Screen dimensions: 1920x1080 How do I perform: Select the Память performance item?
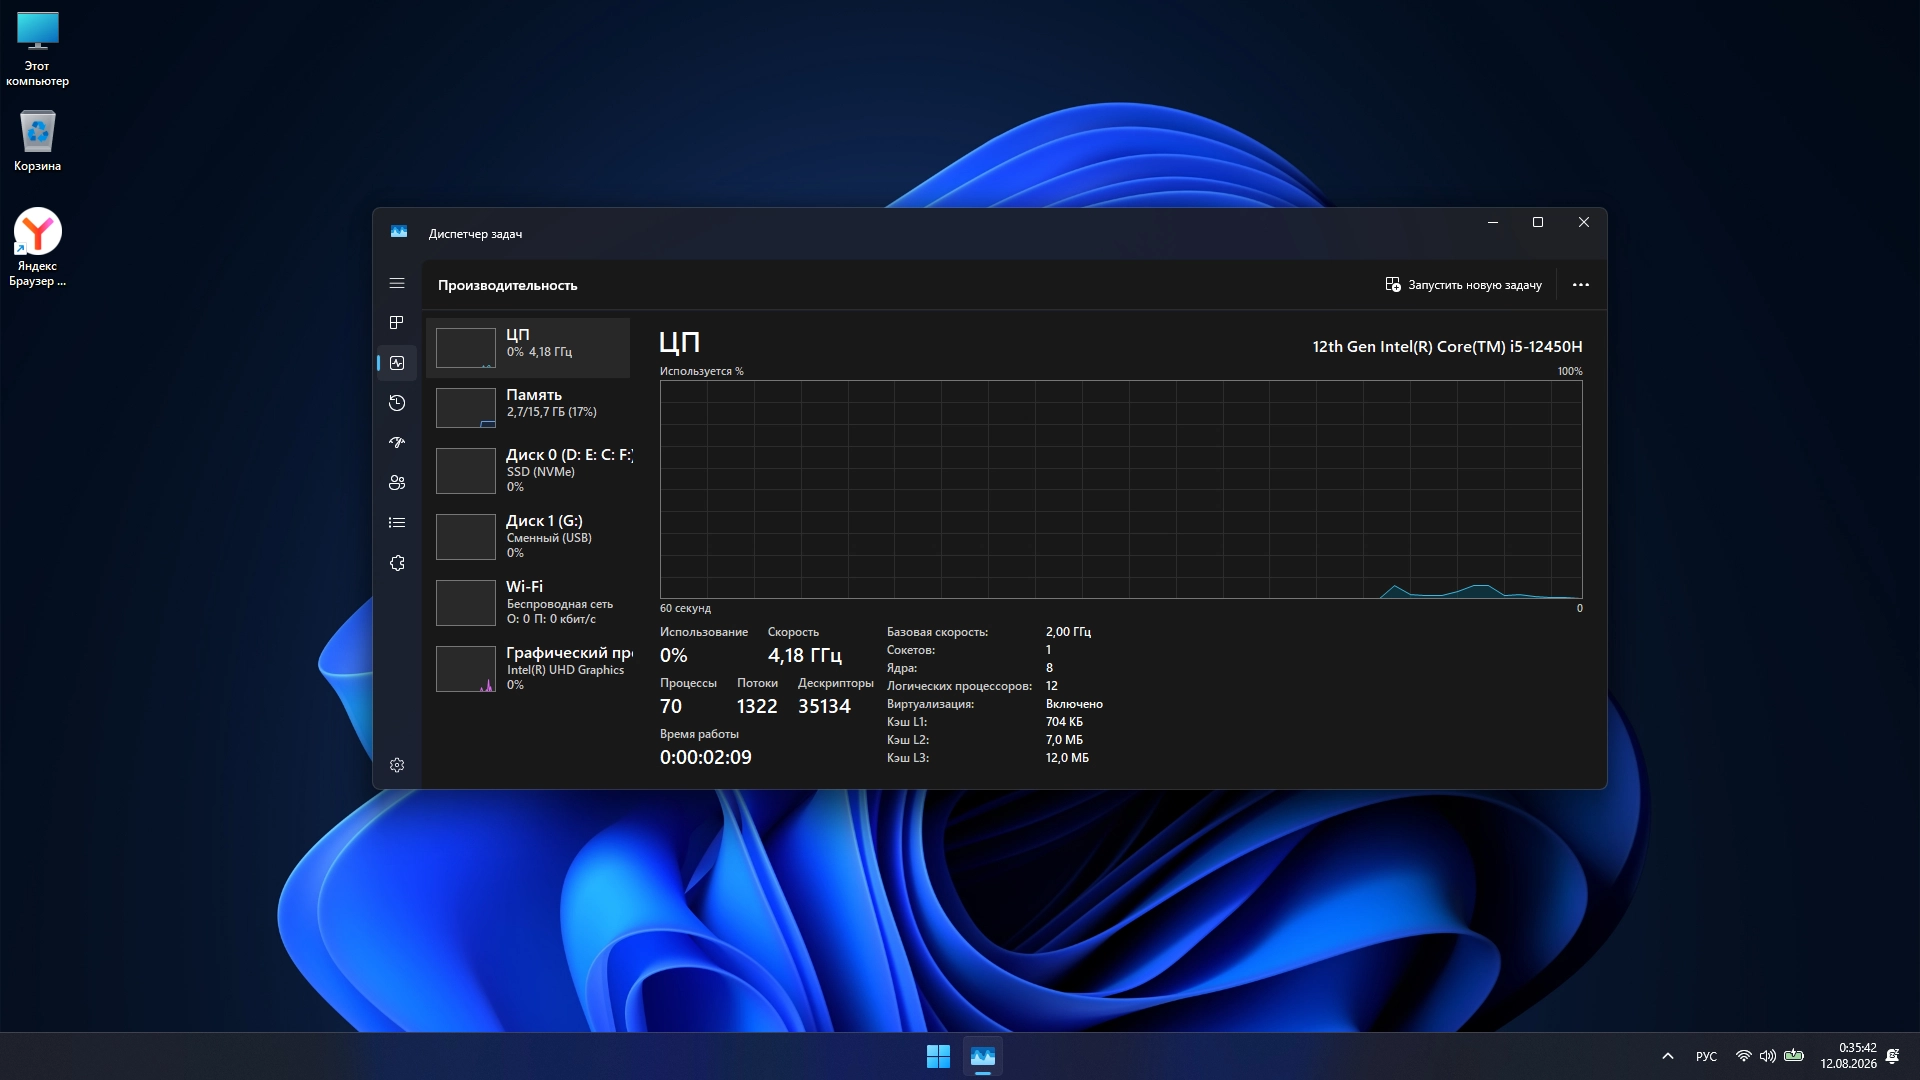tap(528, 408)
